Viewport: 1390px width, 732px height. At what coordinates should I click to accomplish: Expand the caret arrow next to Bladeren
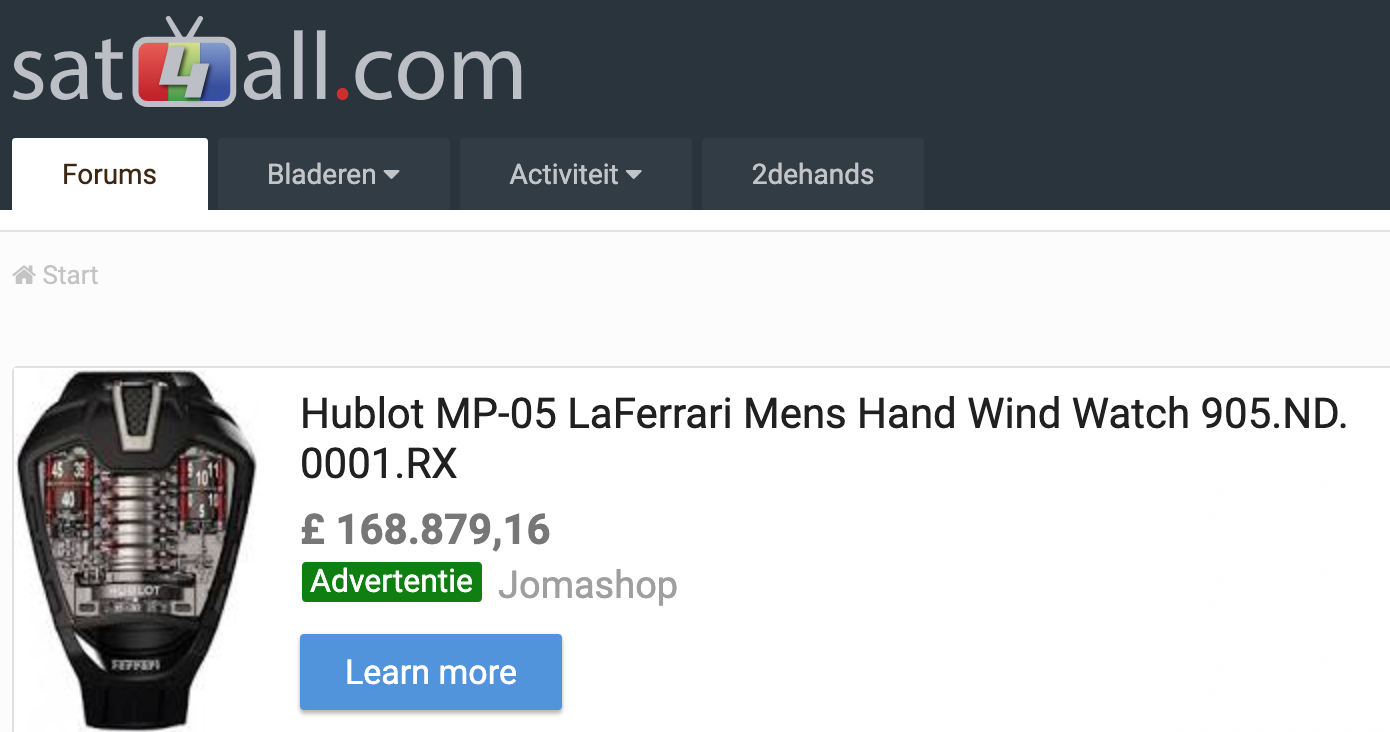coord(392,175)
